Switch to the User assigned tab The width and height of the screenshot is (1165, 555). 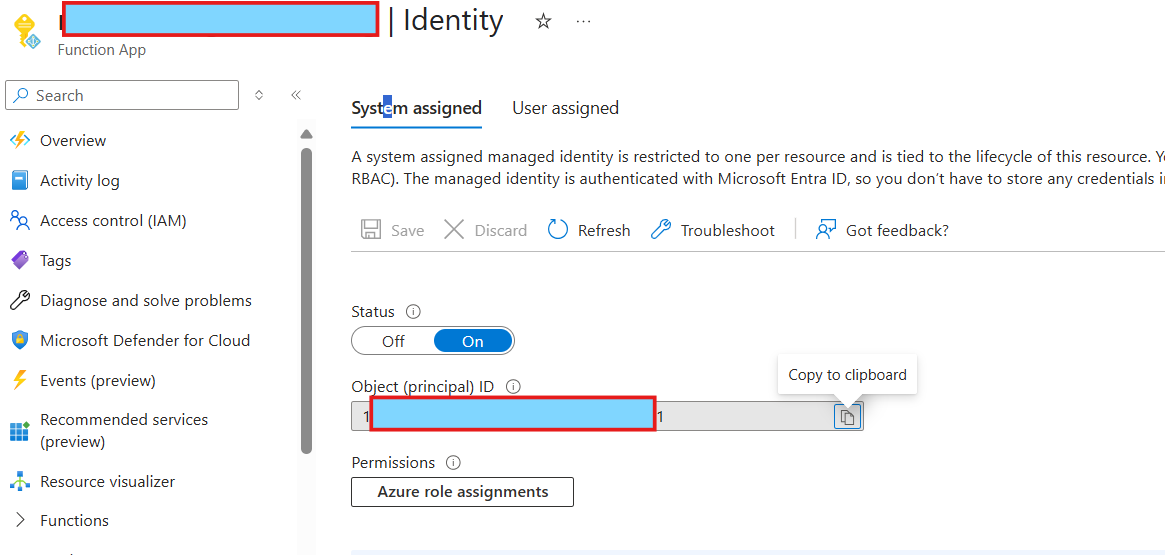pos(565,108)
